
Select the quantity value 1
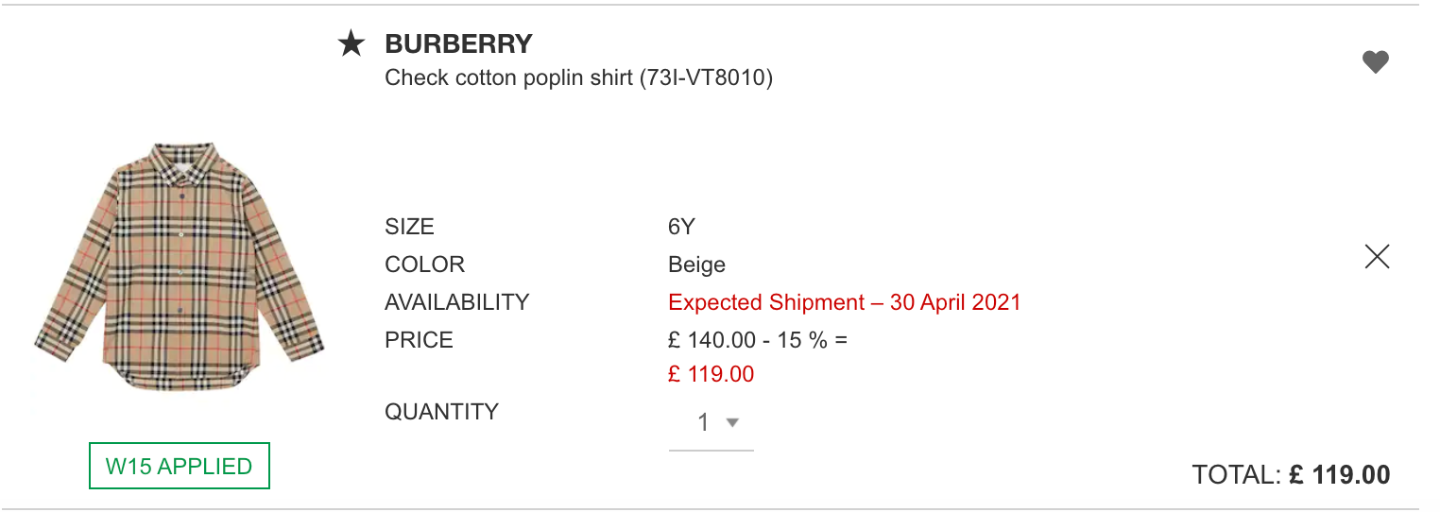[703, 423]
